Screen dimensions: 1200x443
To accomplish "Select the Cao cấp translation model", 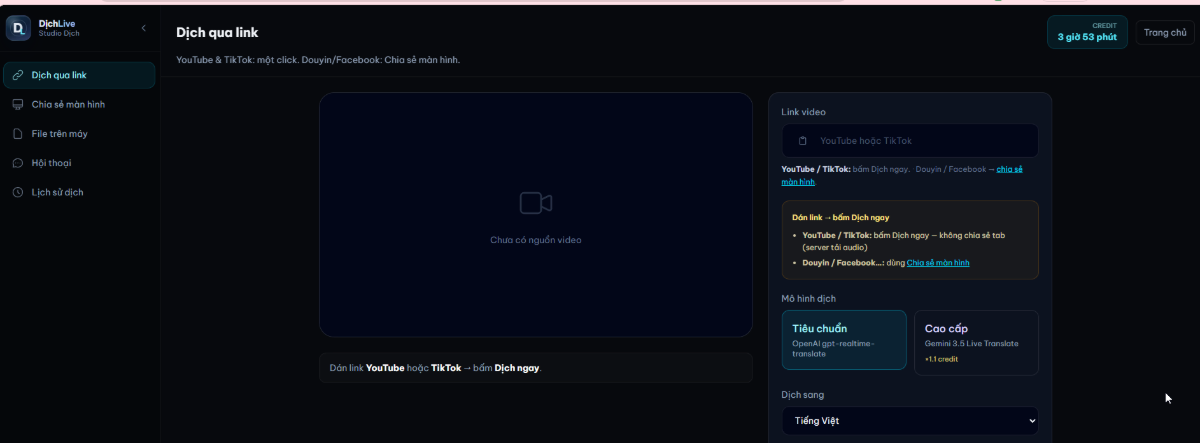I will coord(976,342).
